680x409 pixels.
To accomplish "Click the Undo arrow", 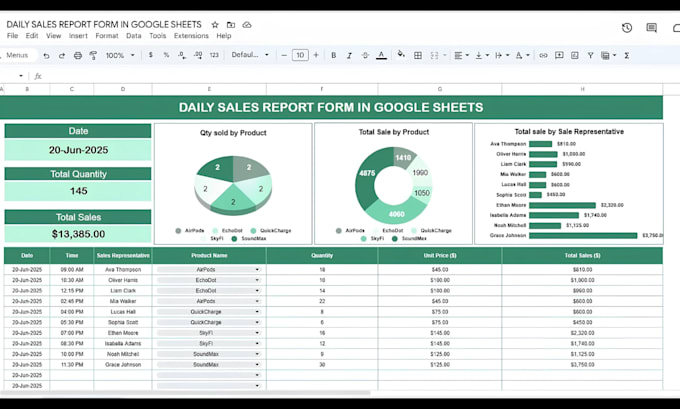I will click(46, 56).
